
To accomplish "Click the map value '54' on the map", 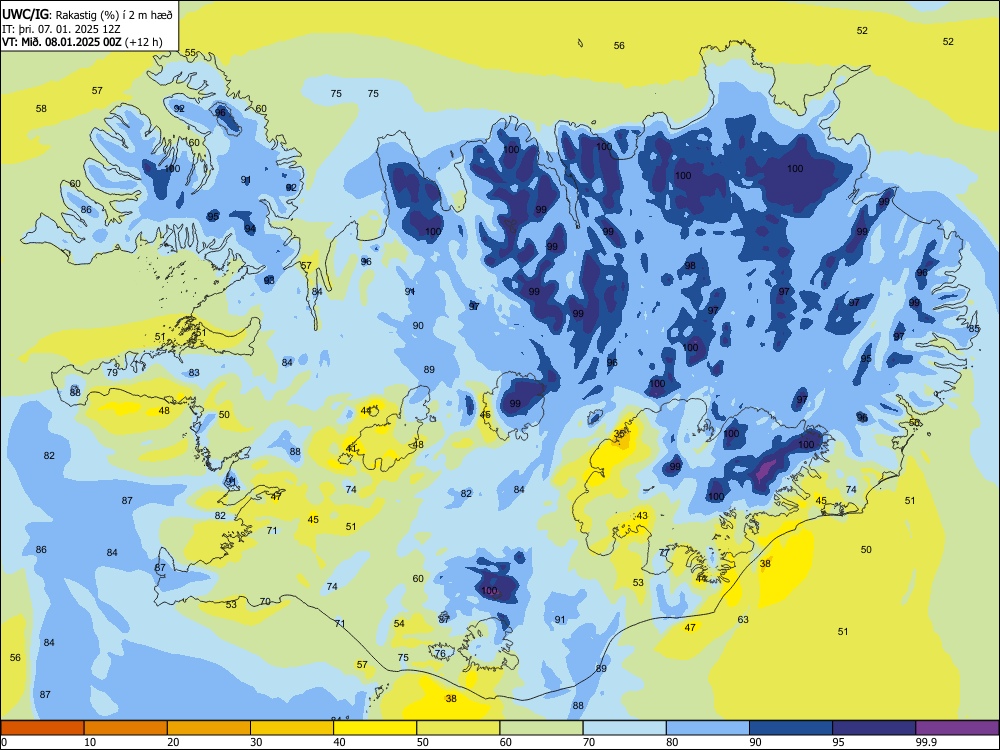I will [x=399, y=623].
